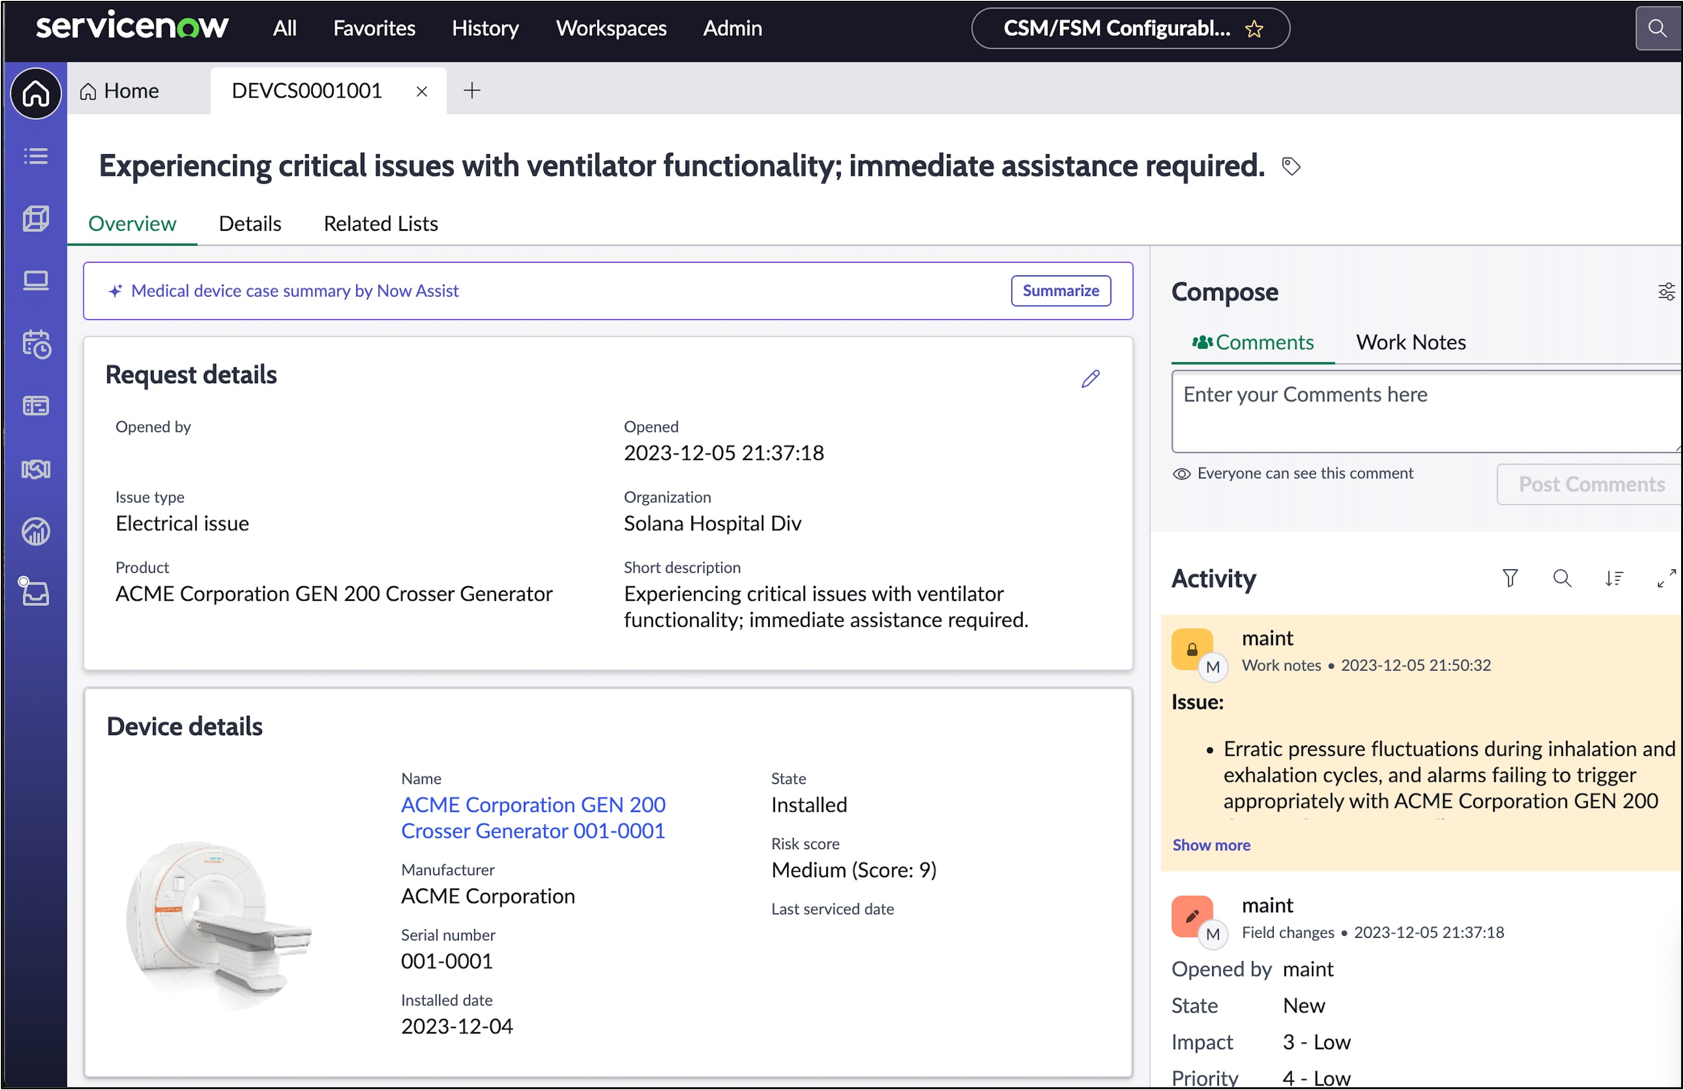Switch to the Overview tab

(x=132, y=224)
